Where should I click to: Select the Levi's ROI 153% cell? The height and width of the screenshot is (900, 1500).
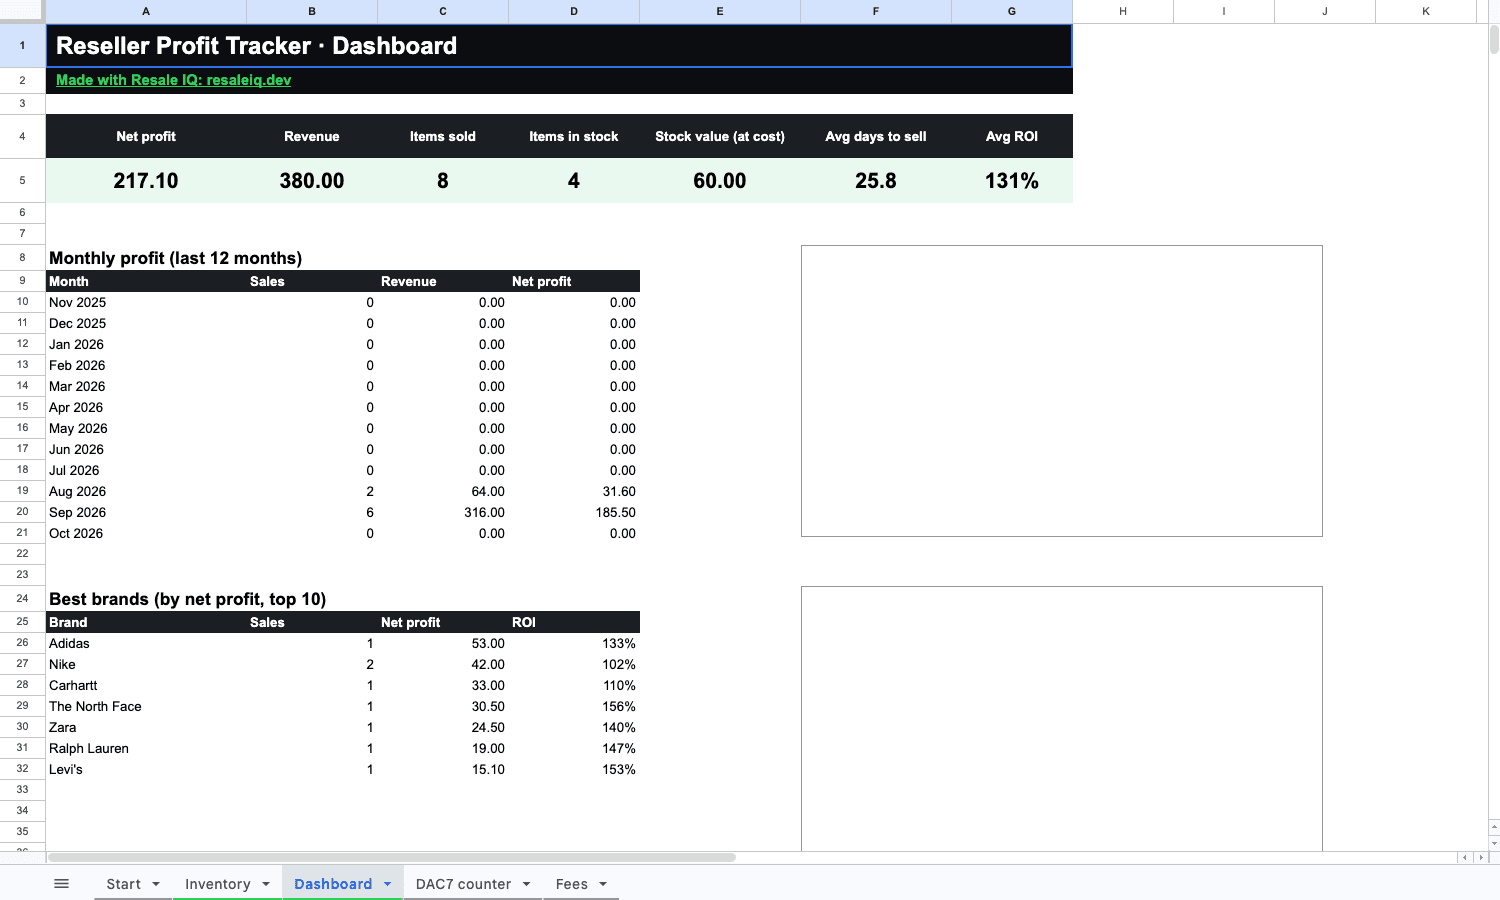click(574, 769)
